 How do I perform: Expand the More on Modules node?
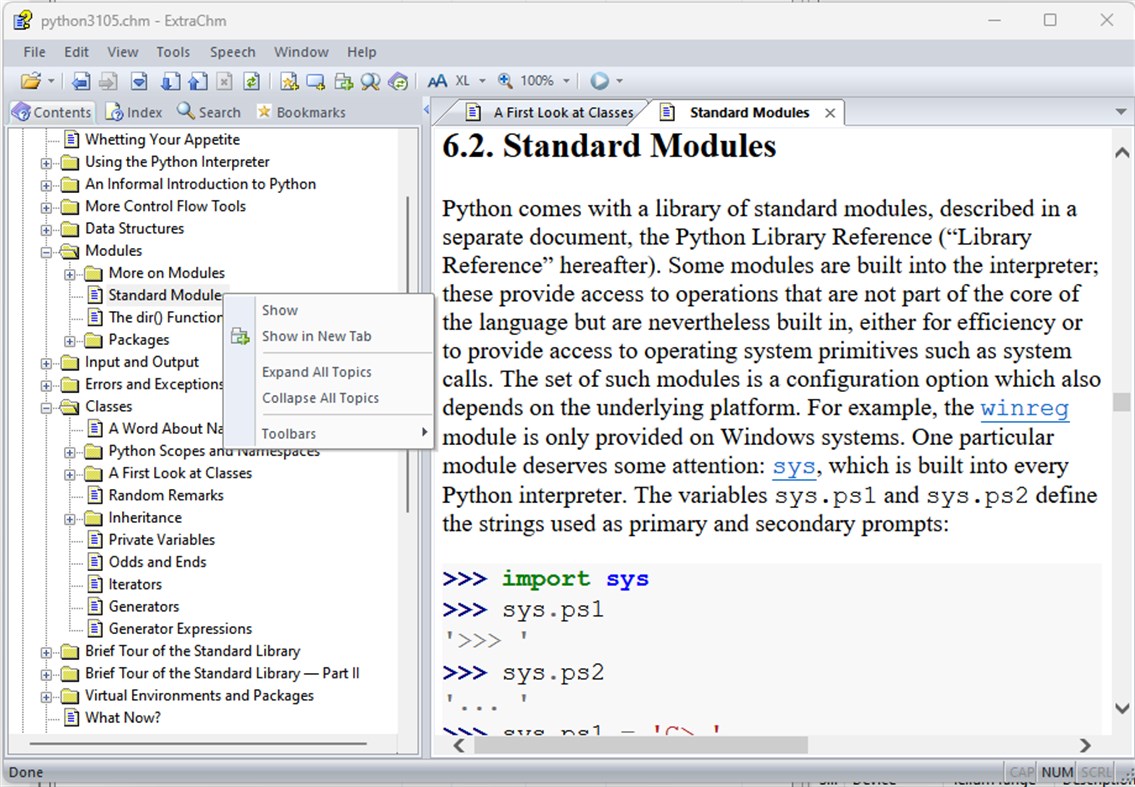click(69, 274)
